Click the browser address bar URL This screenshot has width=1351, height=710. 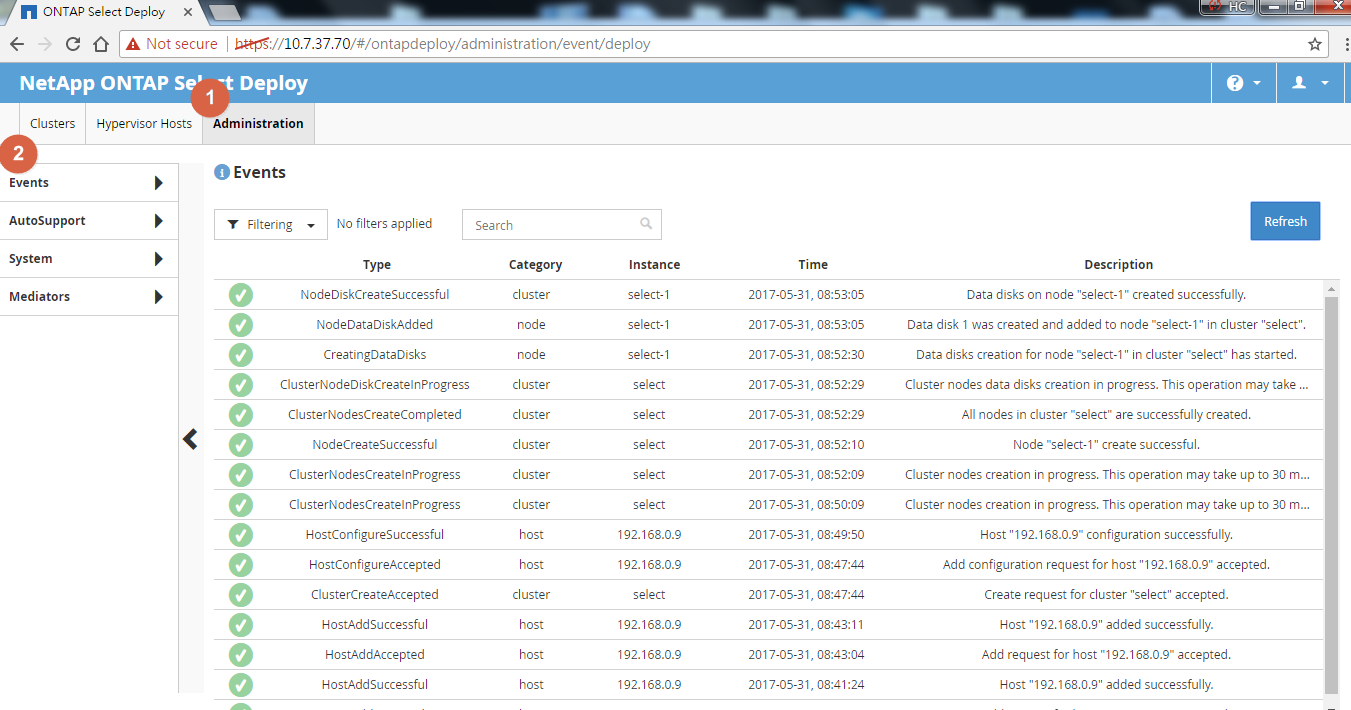coord(442,44)
